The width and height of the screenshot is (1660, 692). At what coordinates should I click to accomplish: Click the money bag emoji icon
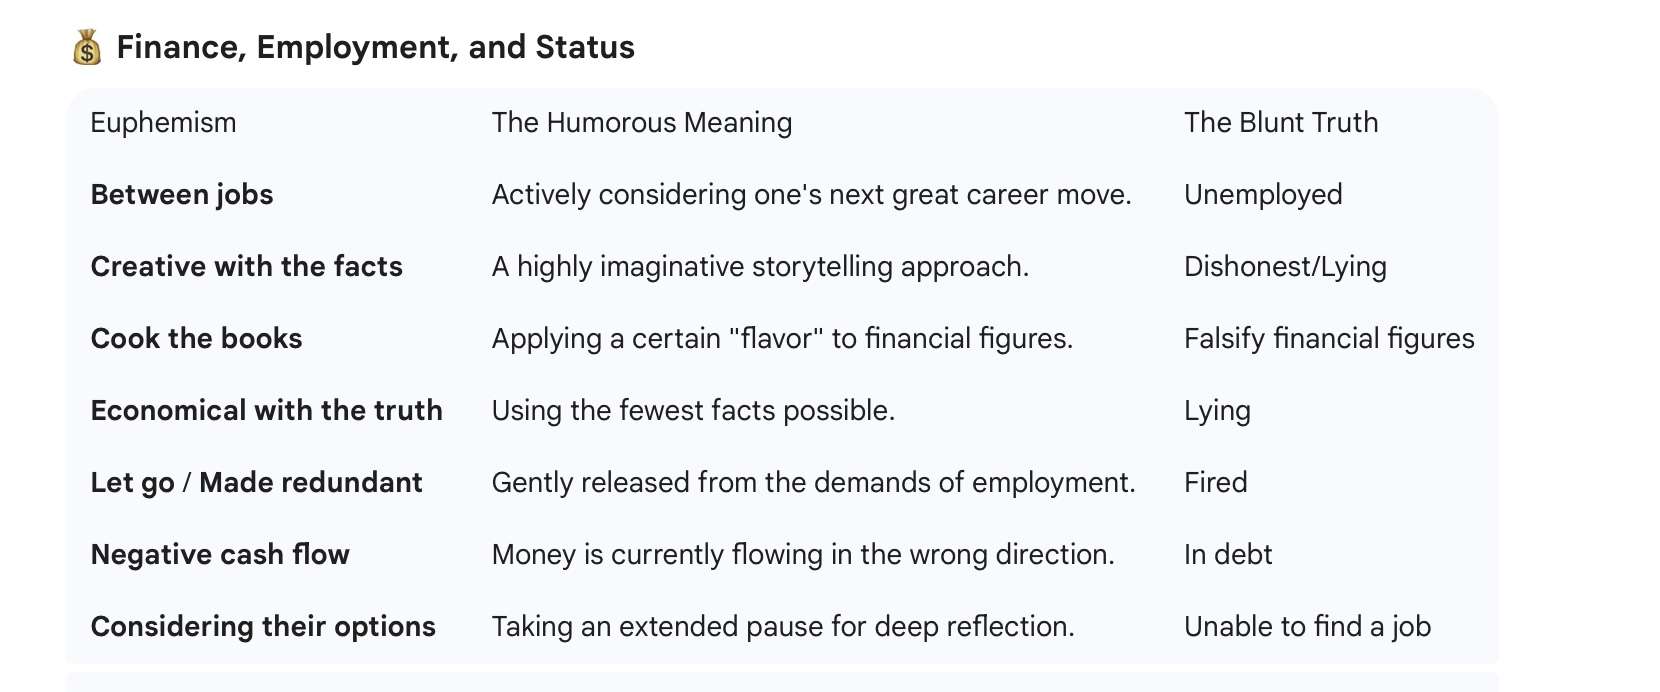pyautogui.click(x=87, y=47)
